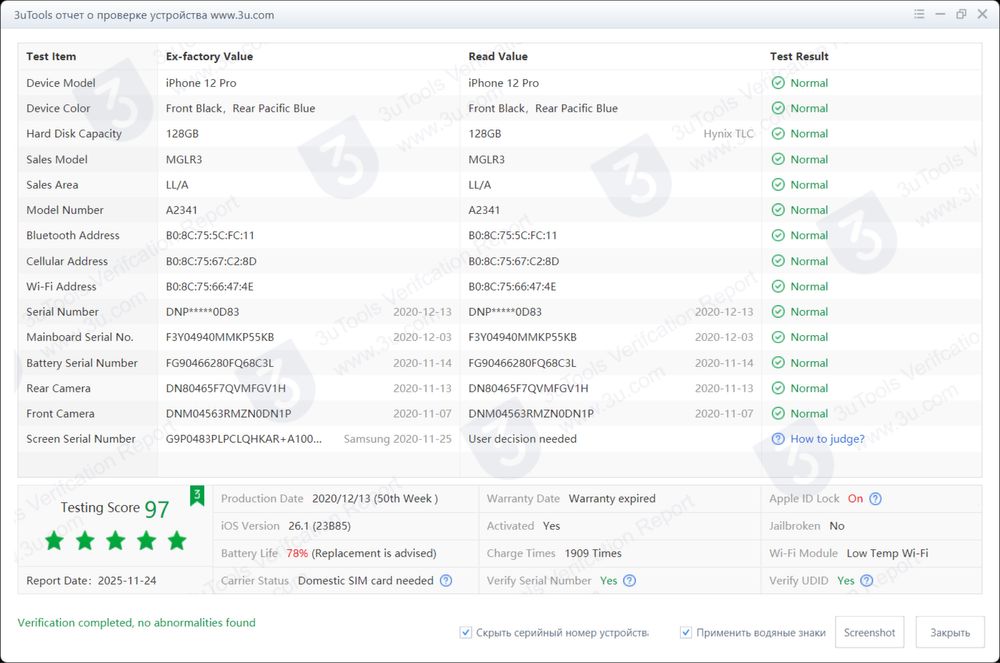
Task: Click the Read Value column header
Action: [498, 56]
